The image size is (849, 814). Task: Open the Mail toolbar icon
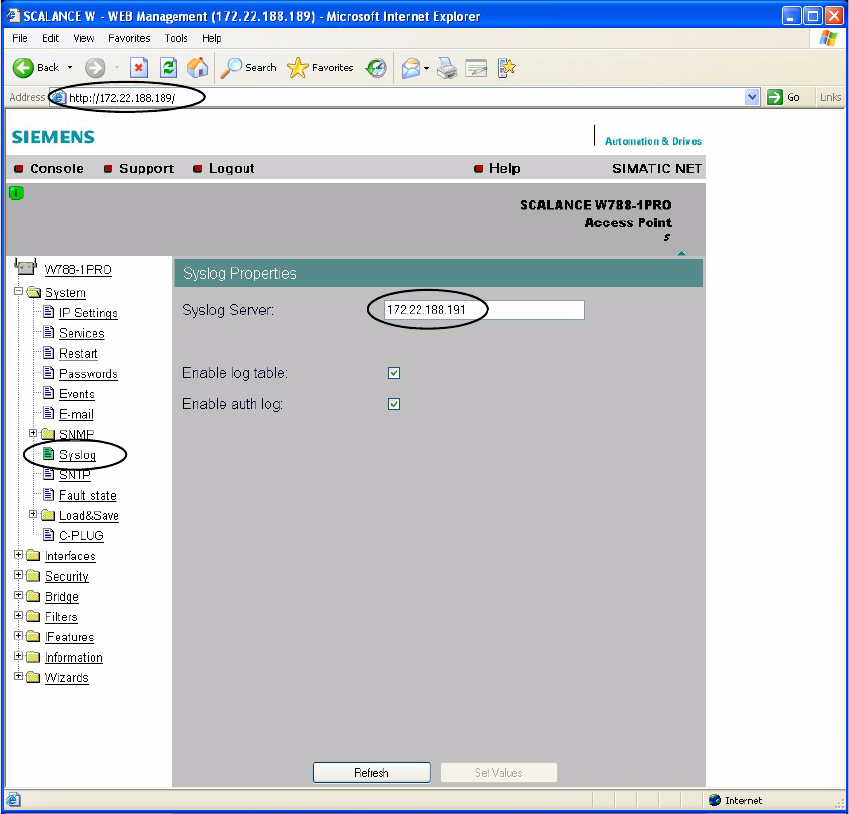[410, 68]
